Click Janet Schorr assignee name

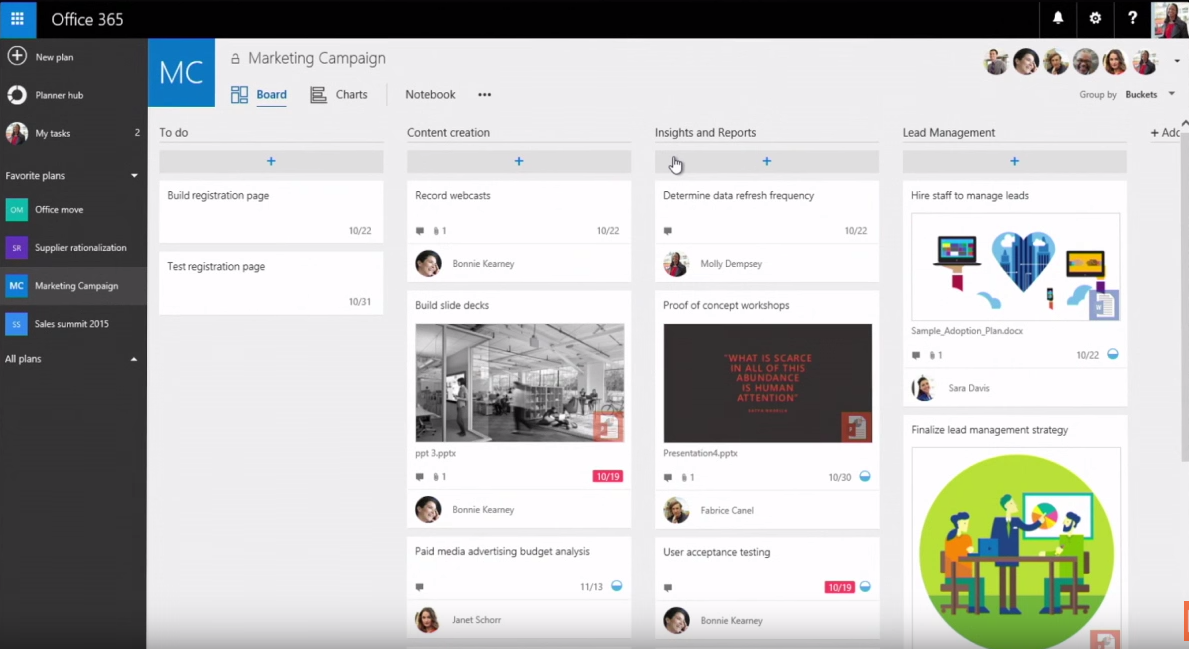coord(476,620)
